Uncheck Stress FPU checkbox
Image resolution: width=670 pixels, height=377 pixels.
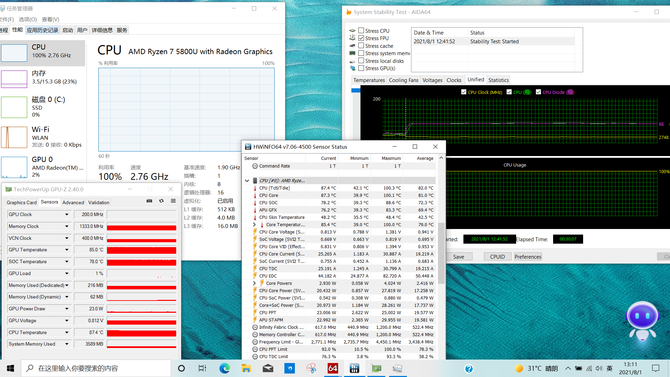coord(361,38)
